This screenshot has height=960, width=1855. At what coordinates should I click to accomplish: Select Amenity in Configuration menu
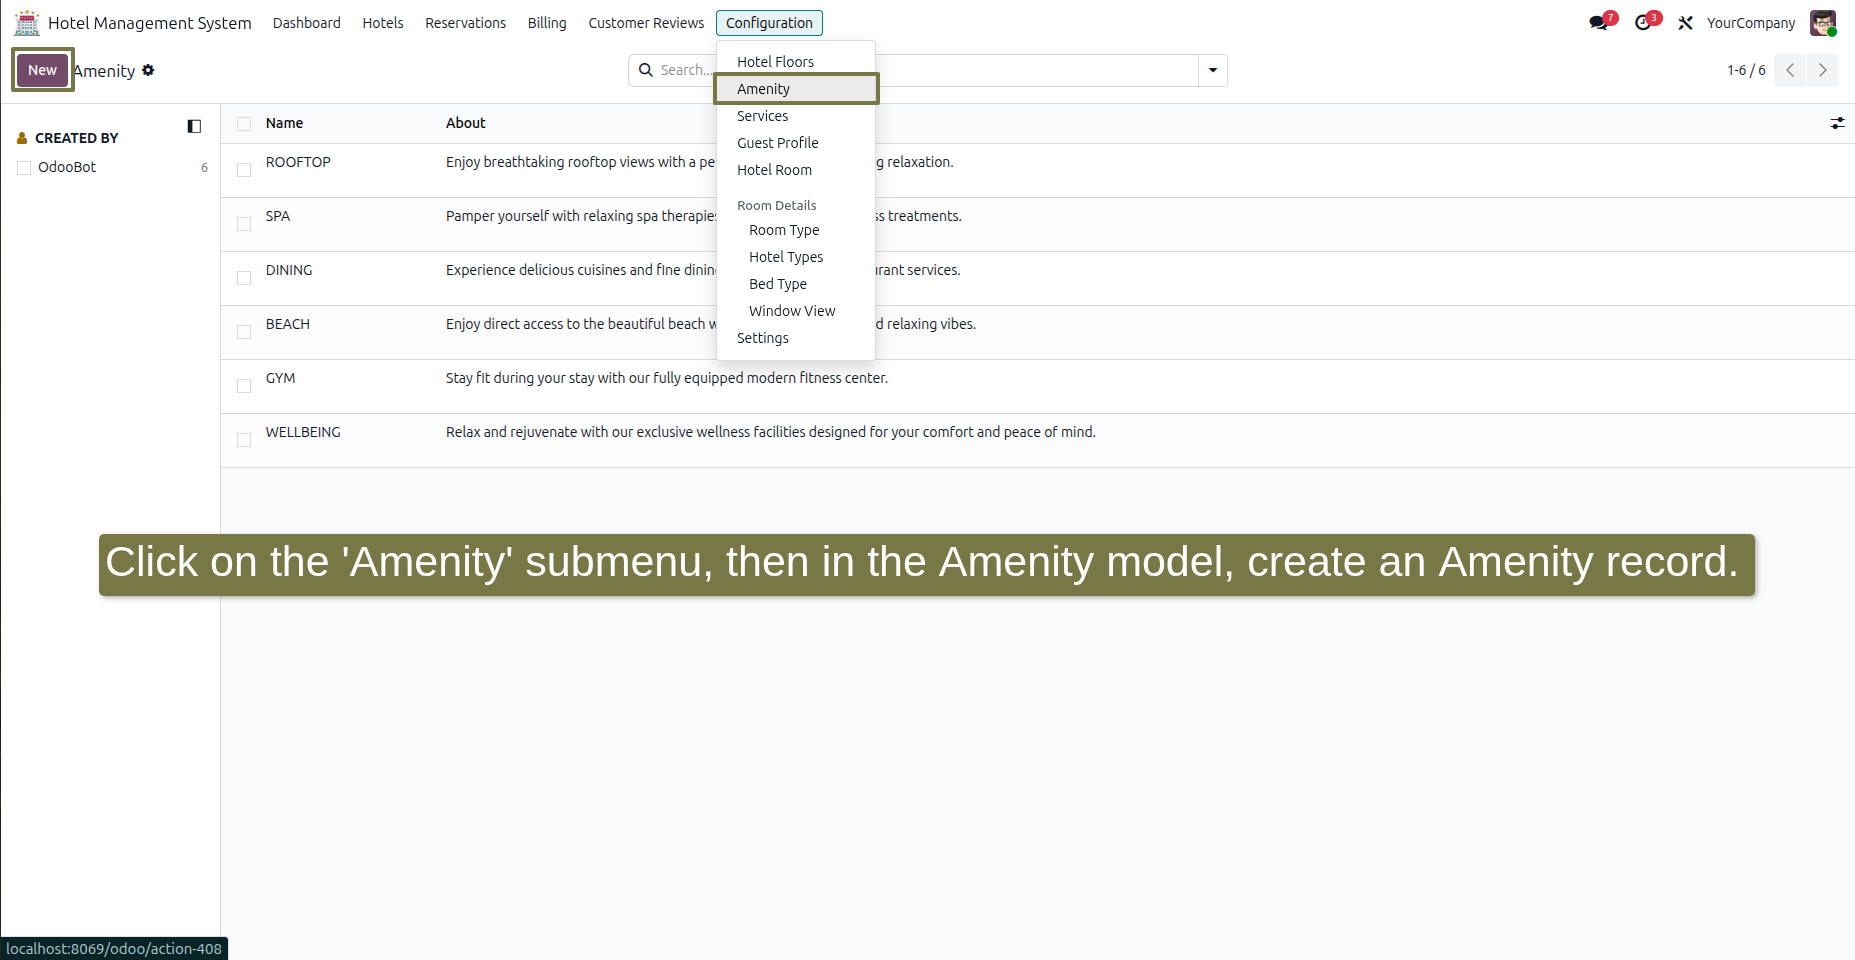coord(796,89)
